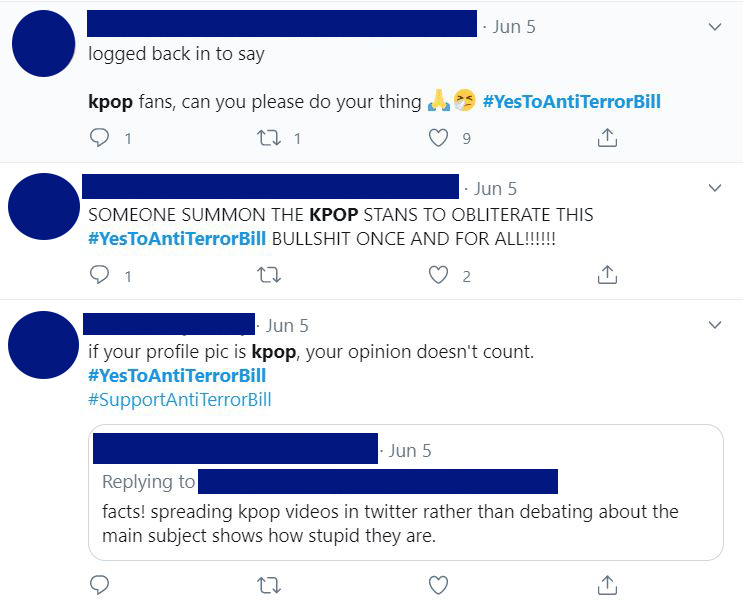Retweet the "opinion doesn't count" tweet
743x609 pixels.
tap(268, 584)
